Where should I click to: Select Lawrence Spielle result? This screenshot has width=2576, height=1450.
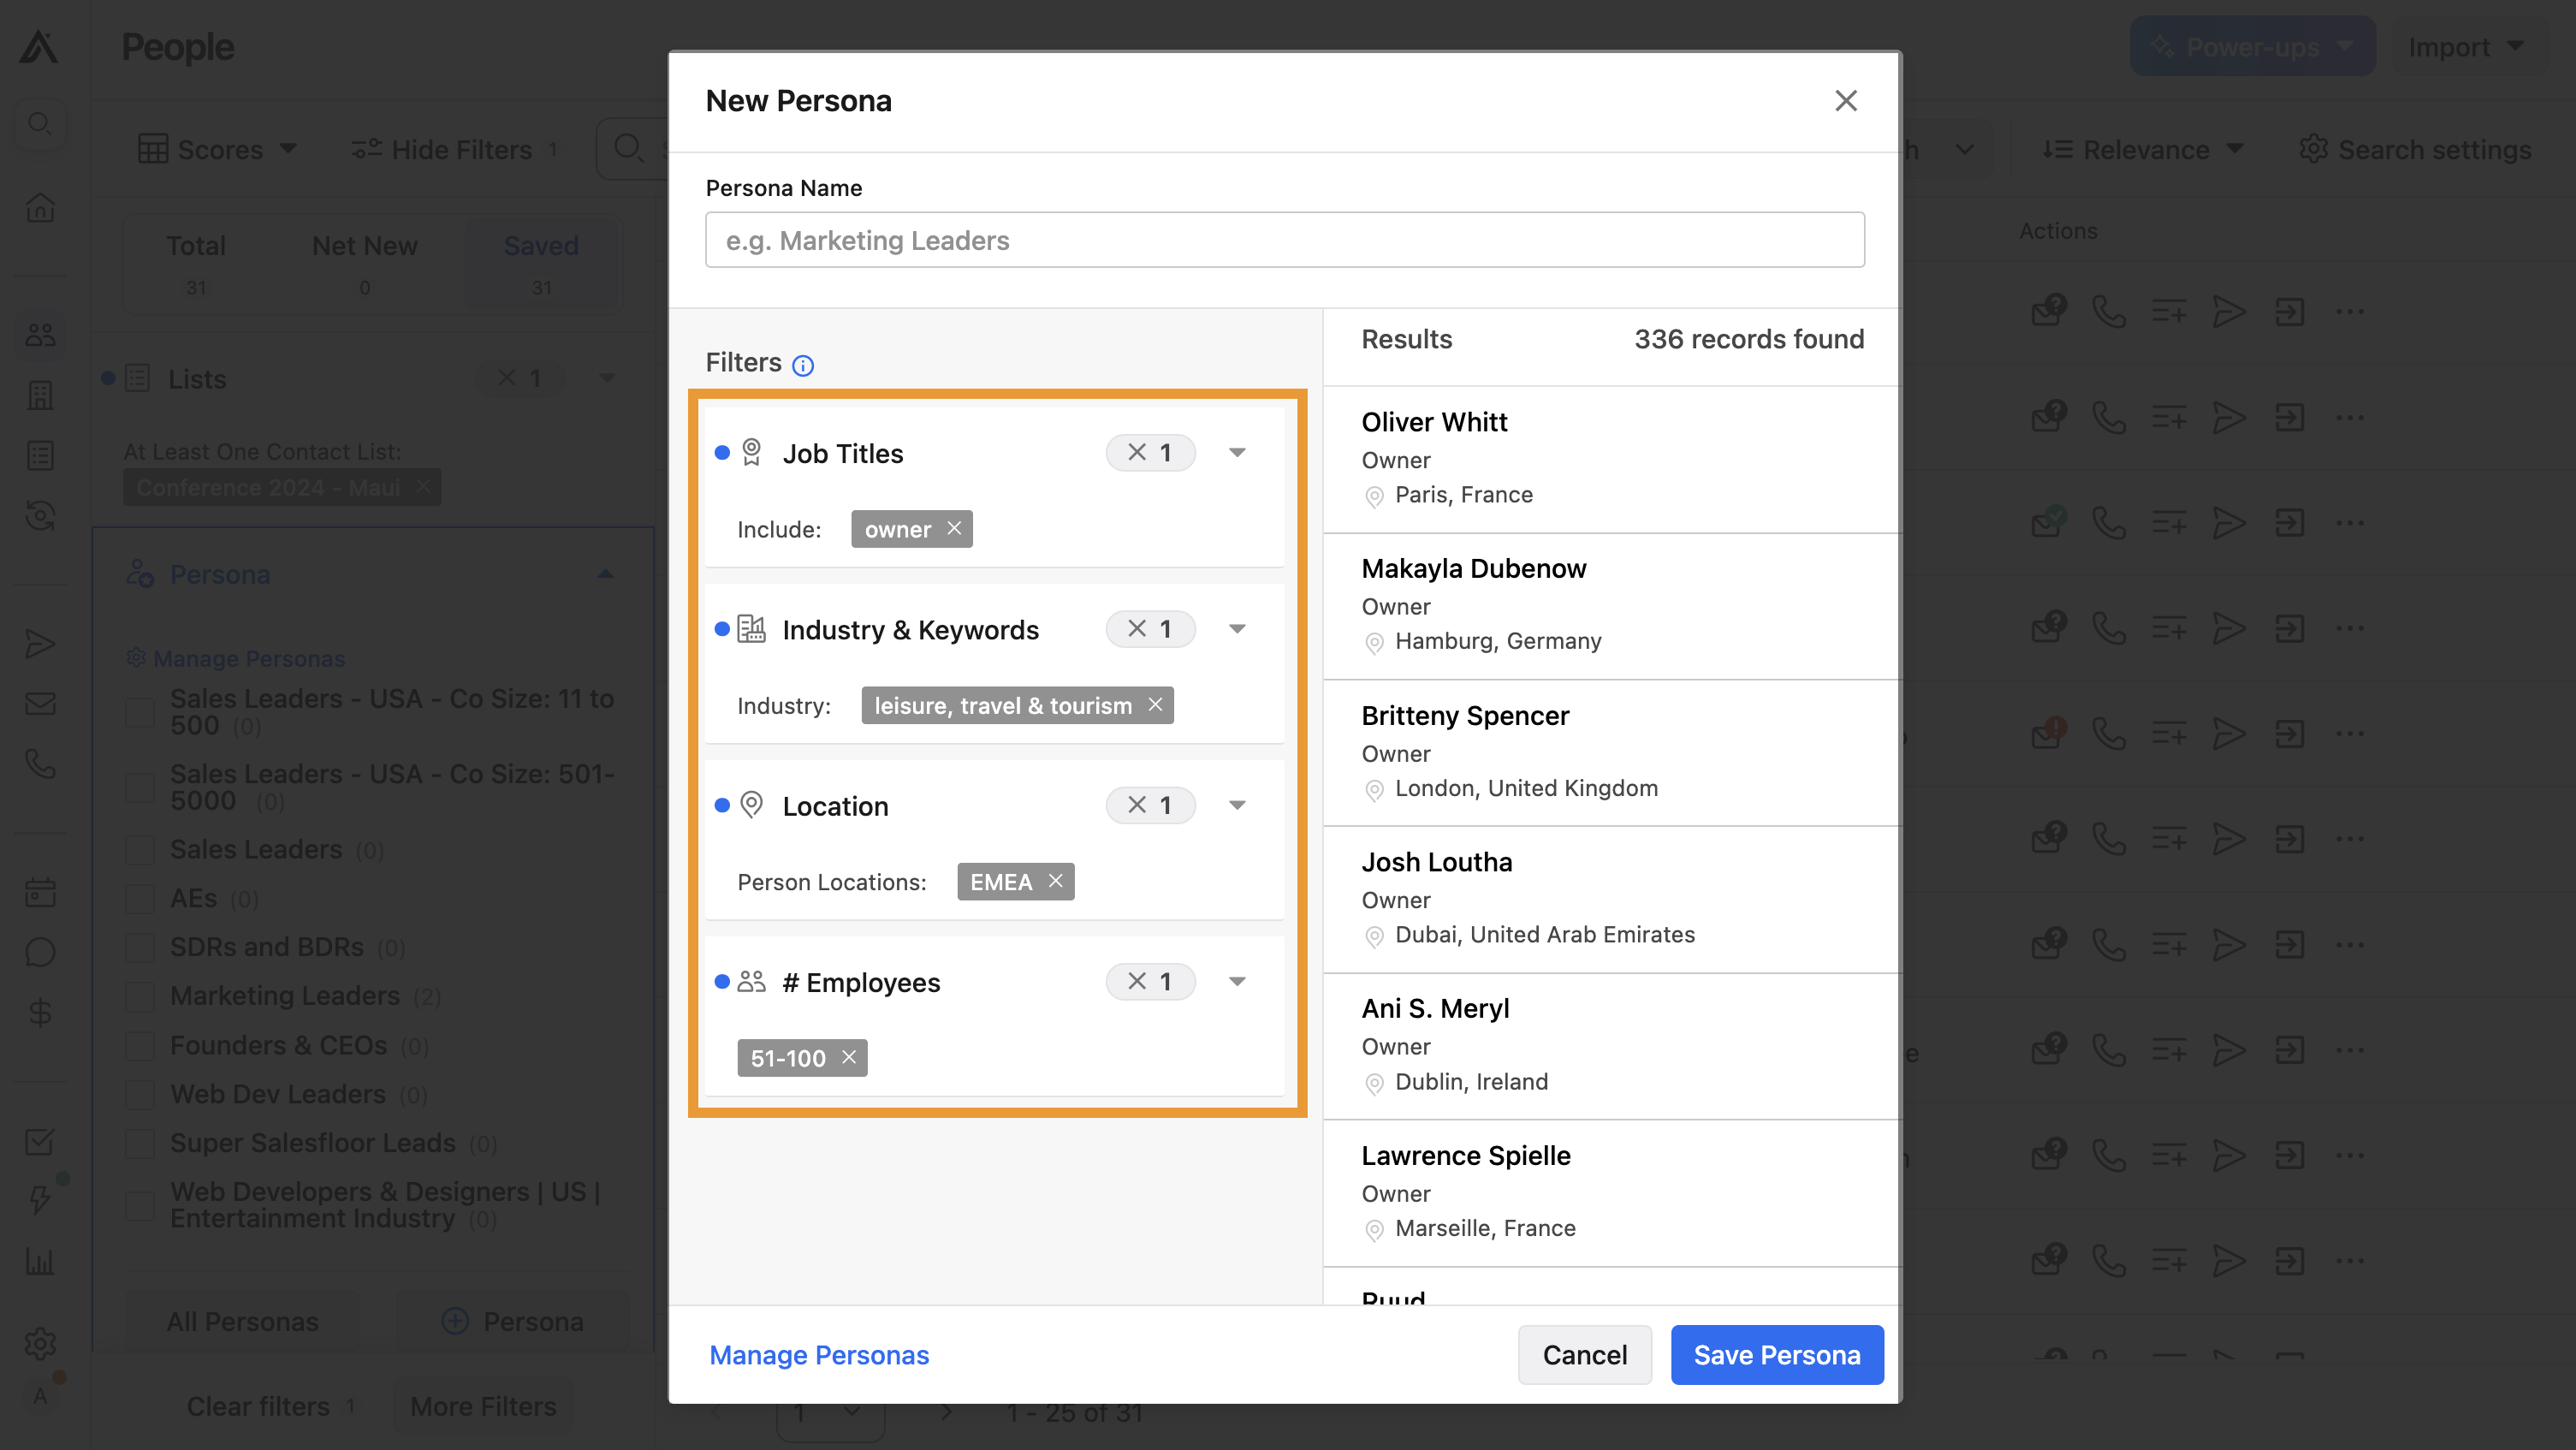pos(1612,1193)
